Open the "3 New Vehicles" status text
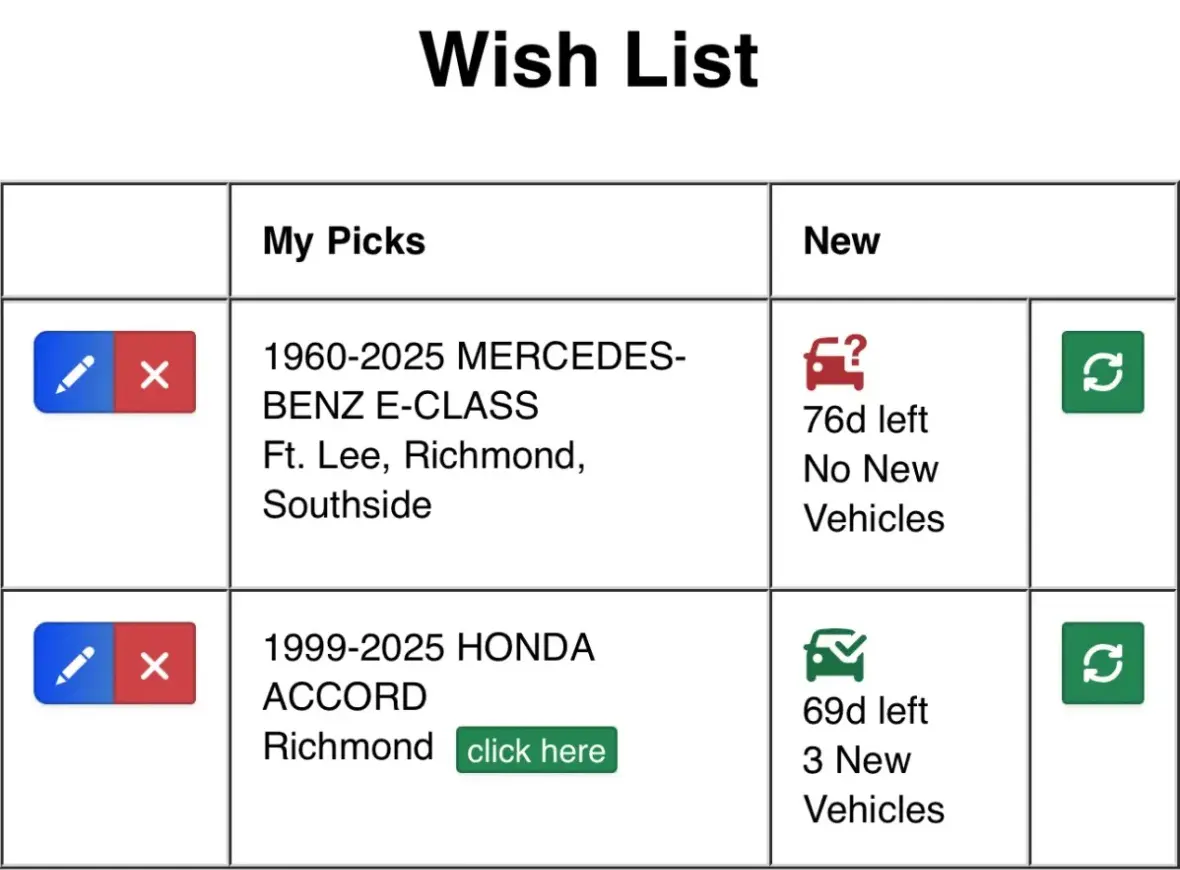The height and width of the screenshot is (870, 1180). coord(873,785)
